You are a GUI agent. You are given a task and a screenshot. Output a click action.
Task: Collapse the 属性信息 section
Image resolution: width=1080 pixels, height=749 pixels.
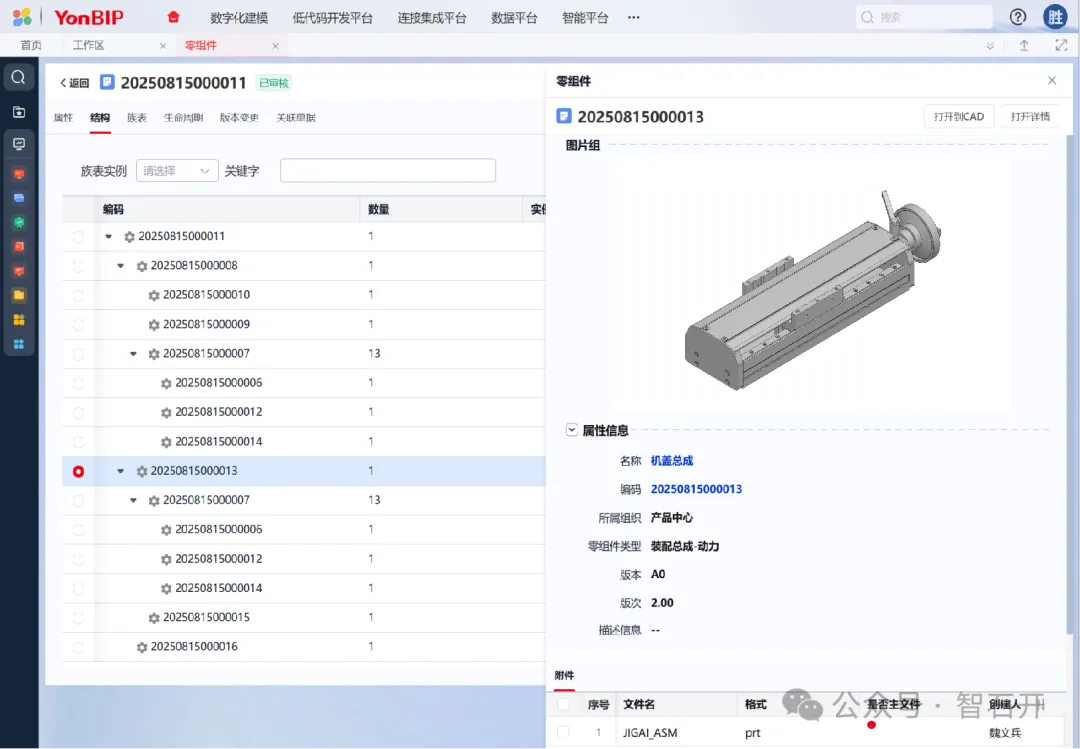(572, 430)
